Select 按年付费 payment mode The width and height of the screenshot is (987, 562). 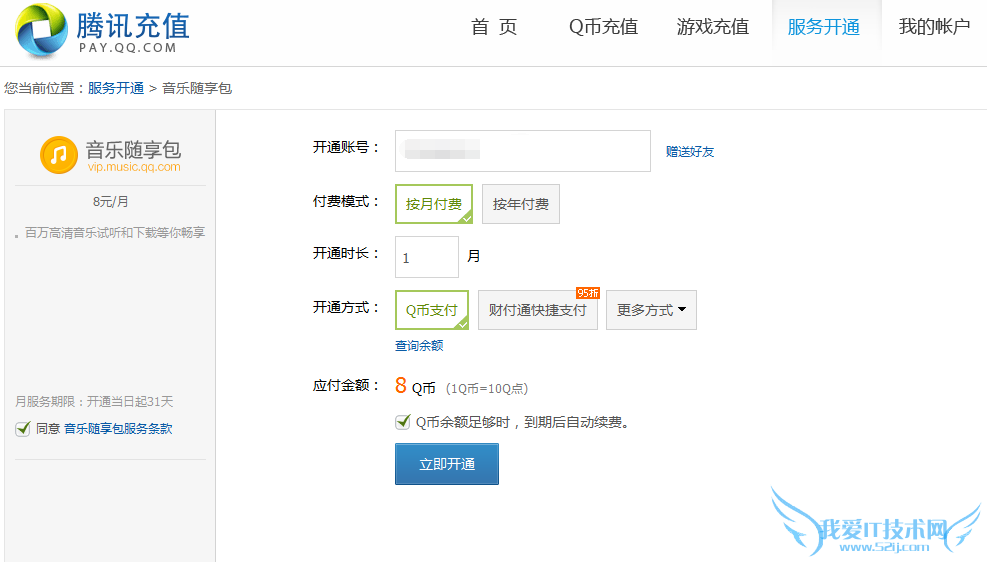tap(521, 204)
